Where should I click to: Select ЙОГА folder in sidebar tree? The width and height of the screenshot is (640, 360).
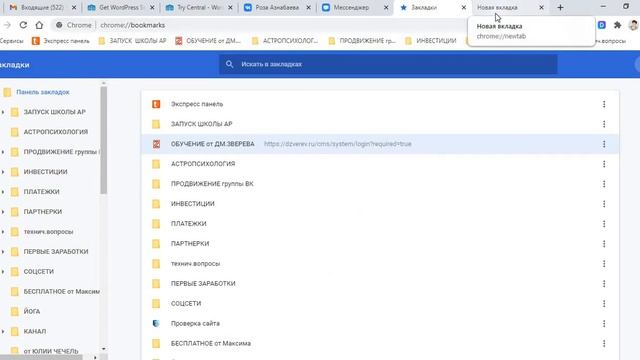click(x=32, y=311)
